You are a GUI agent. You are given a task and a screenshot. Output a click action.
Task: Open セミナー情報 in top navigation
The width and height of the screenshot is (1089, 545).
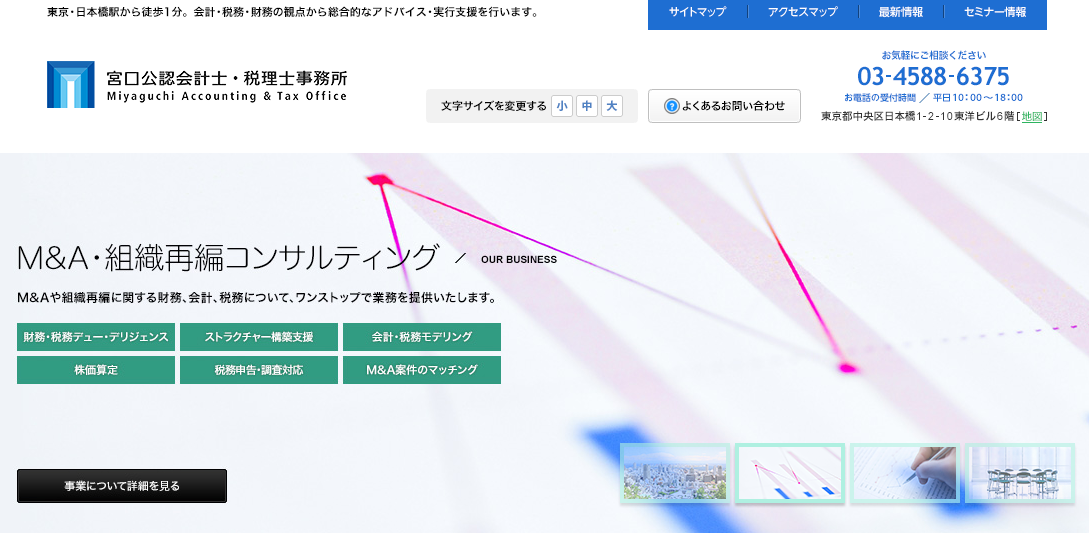994,13
